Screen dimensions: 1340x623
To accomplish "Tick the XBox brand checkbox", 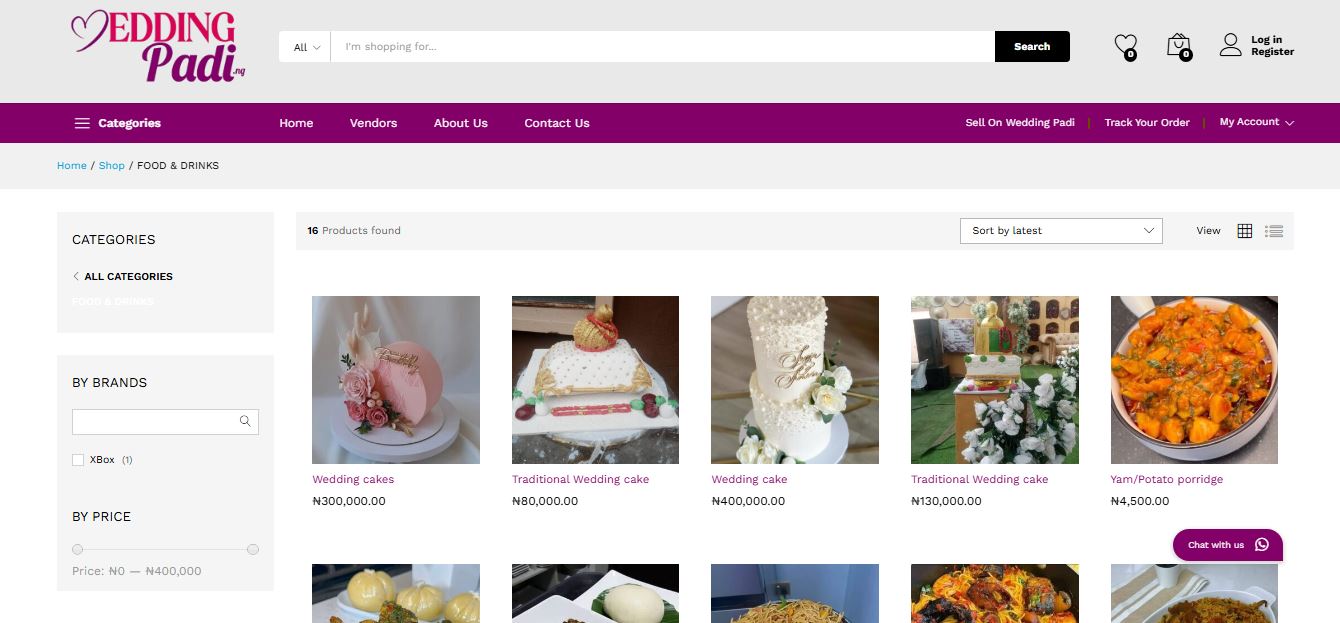I will click(x=78, y=460).
